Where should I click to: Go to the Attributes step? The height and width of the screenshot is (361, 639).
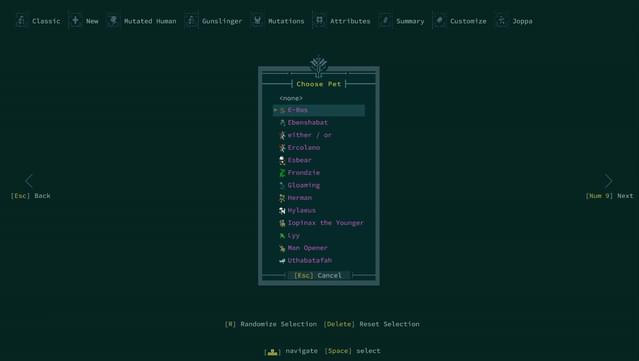point(342,21)
